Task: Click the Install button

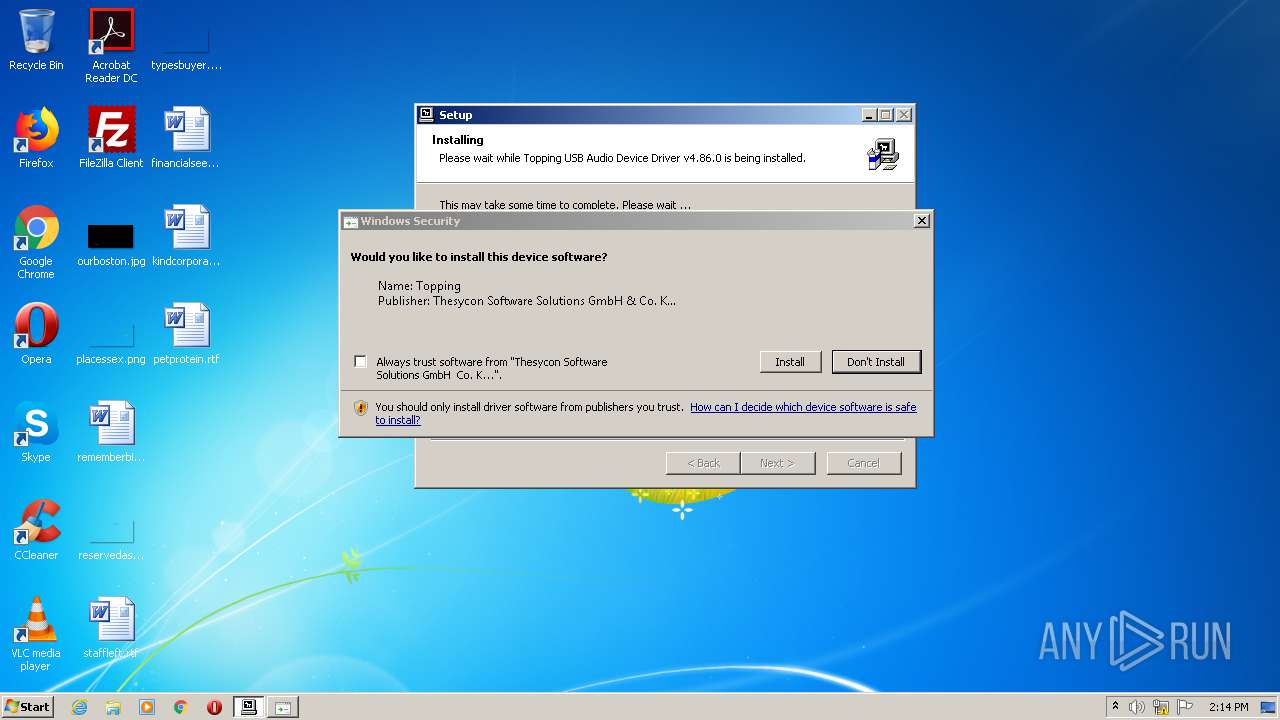Action: tap(790, 362)
